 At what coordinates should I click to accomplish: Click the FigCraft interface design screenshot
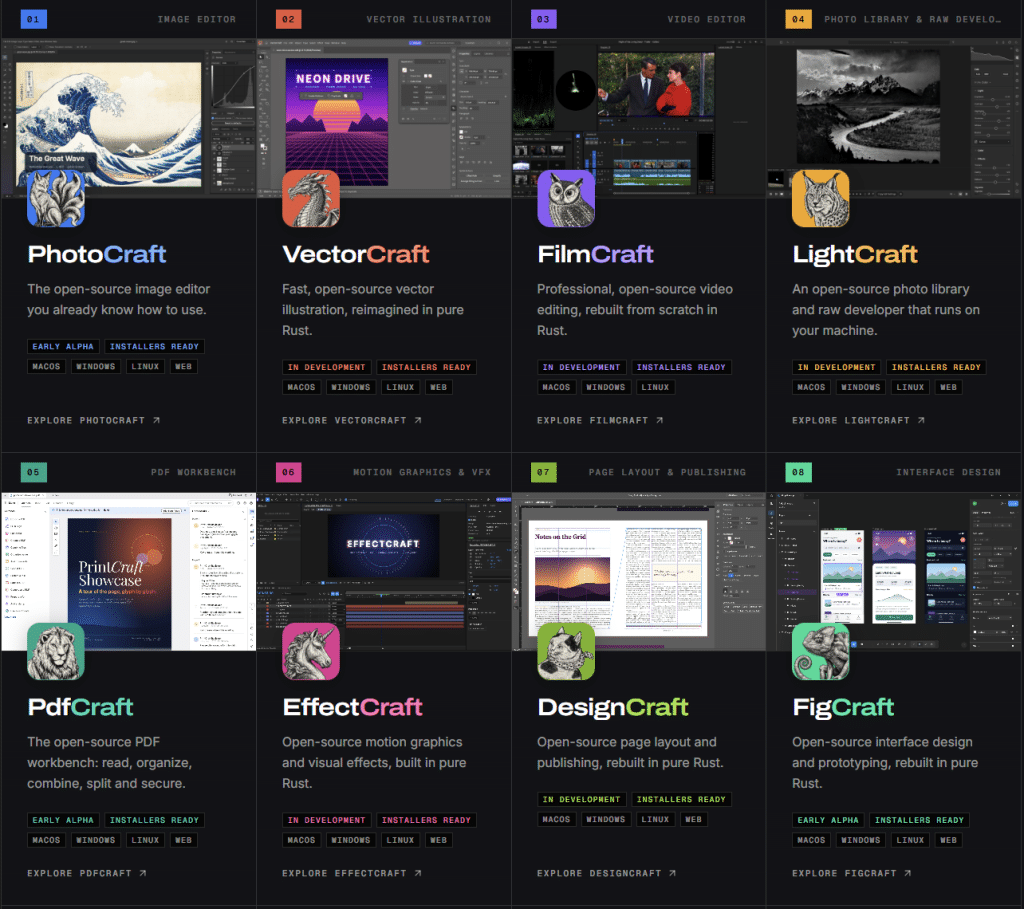(894, 571)
